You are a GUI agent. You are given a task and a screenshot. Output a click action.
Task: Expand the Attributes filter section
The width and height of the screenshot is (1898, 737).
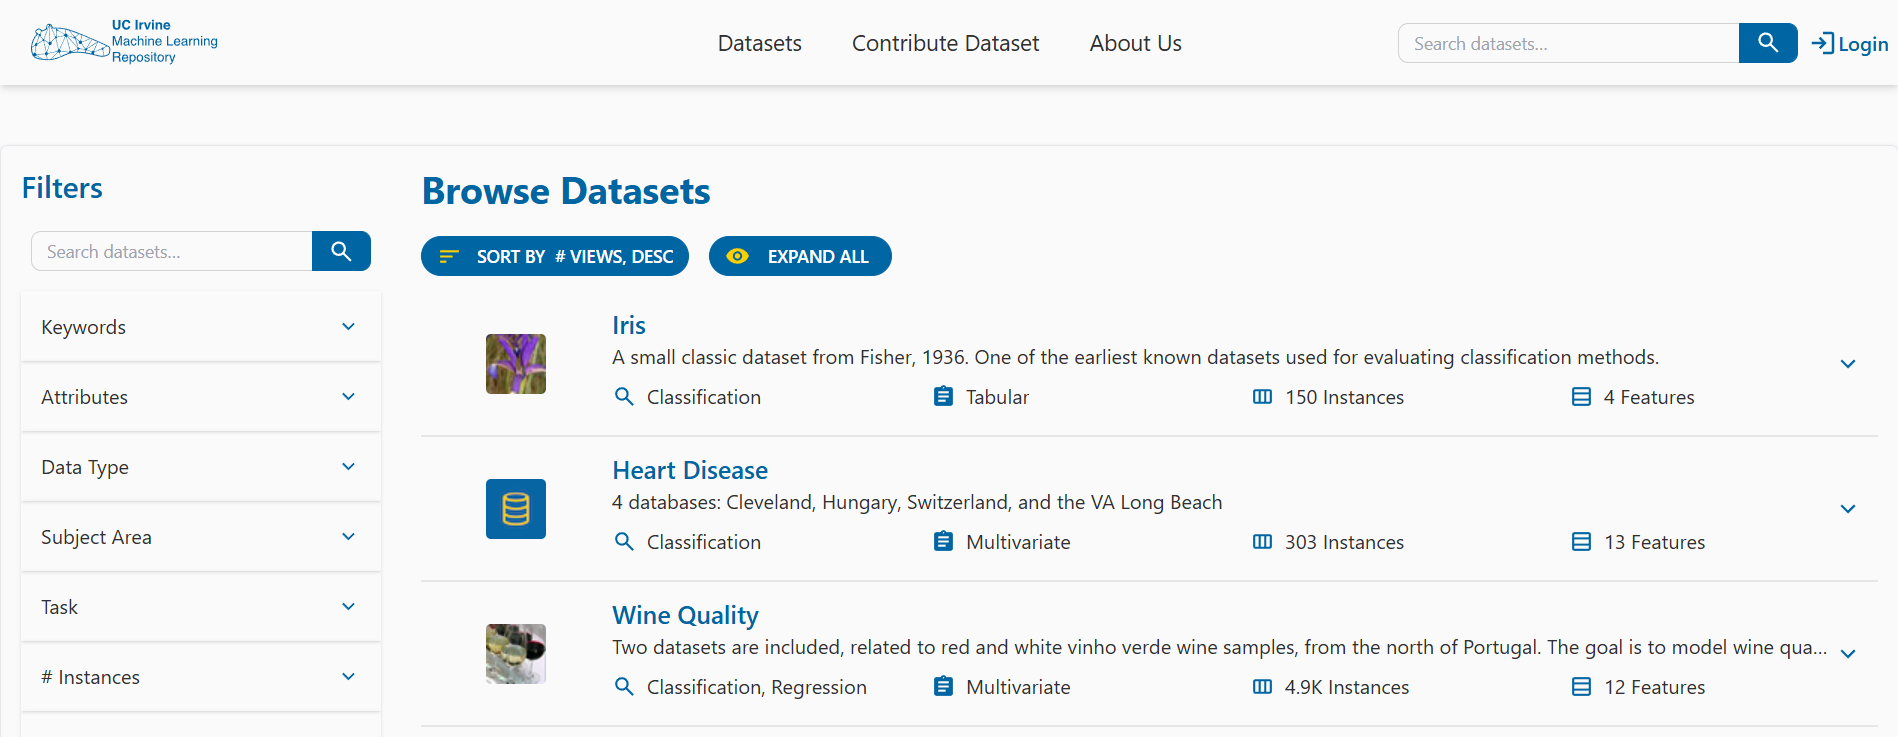pyautogui.click(x=200, y=397)
